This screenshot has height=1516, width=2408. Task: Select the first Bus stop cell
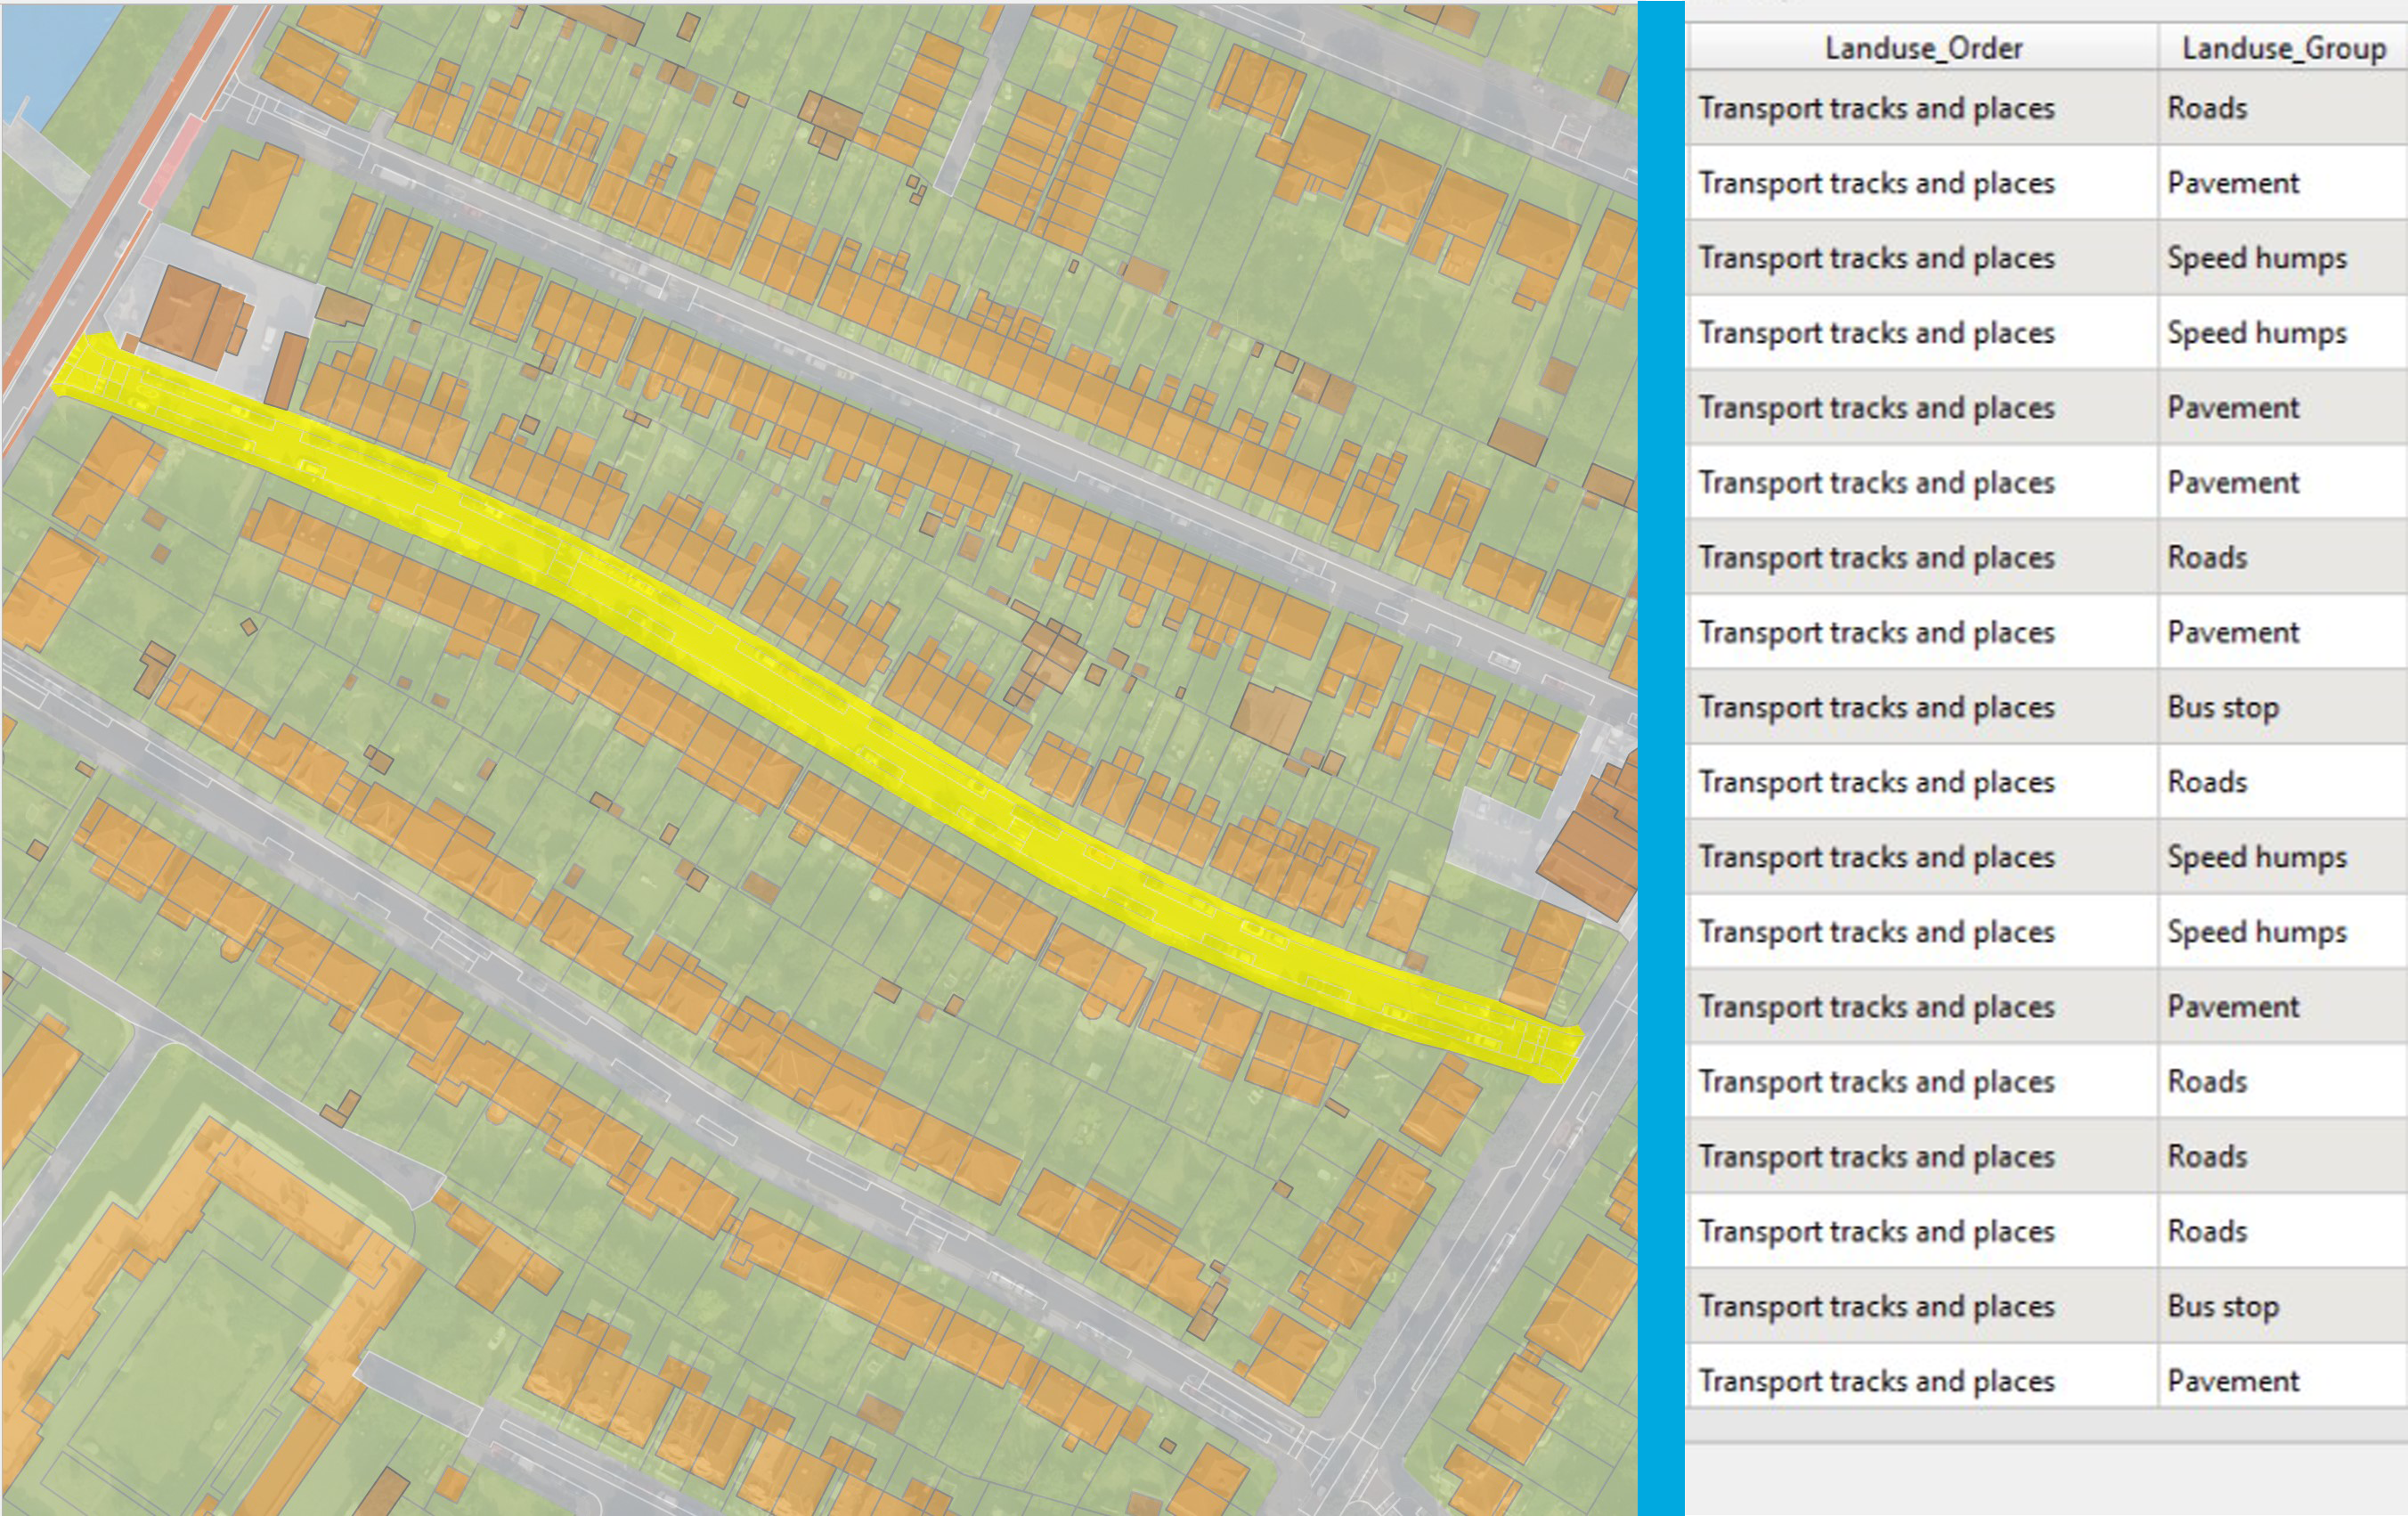click(2283, 707)
